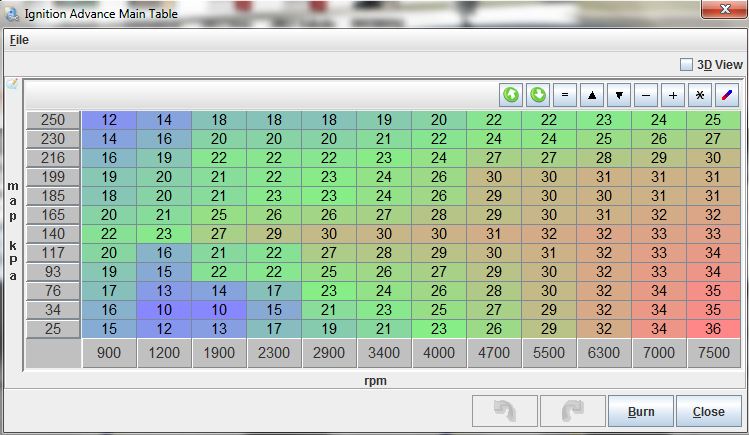
Task: Open the File menu
Action: [19, 40]
